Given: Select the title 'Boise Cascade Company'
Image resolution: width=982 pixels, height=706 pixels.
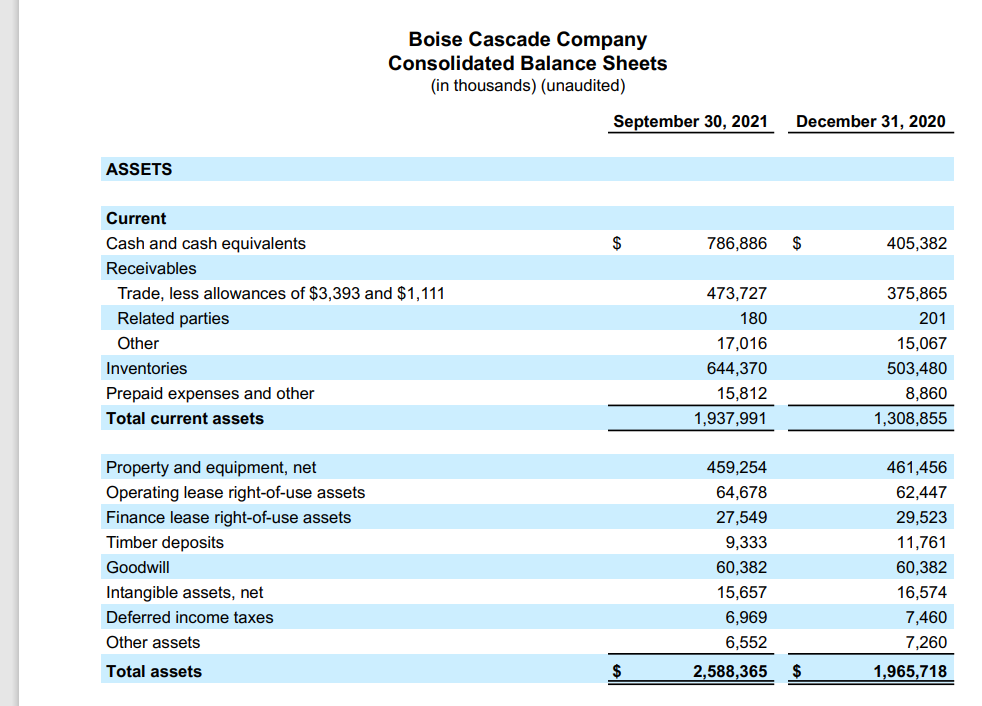Looking at the screenshot, I should point(527,39).
